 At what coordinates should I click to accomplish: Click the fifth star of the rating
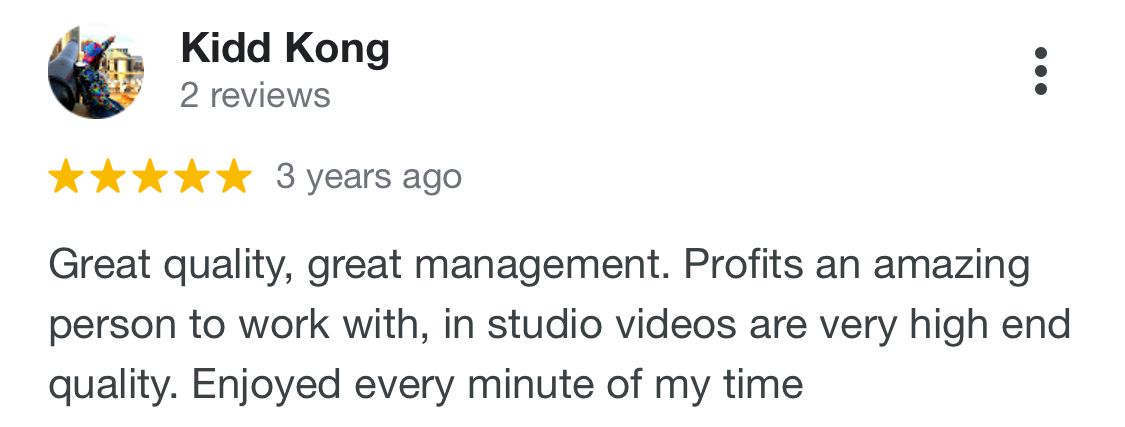[234, 177]
